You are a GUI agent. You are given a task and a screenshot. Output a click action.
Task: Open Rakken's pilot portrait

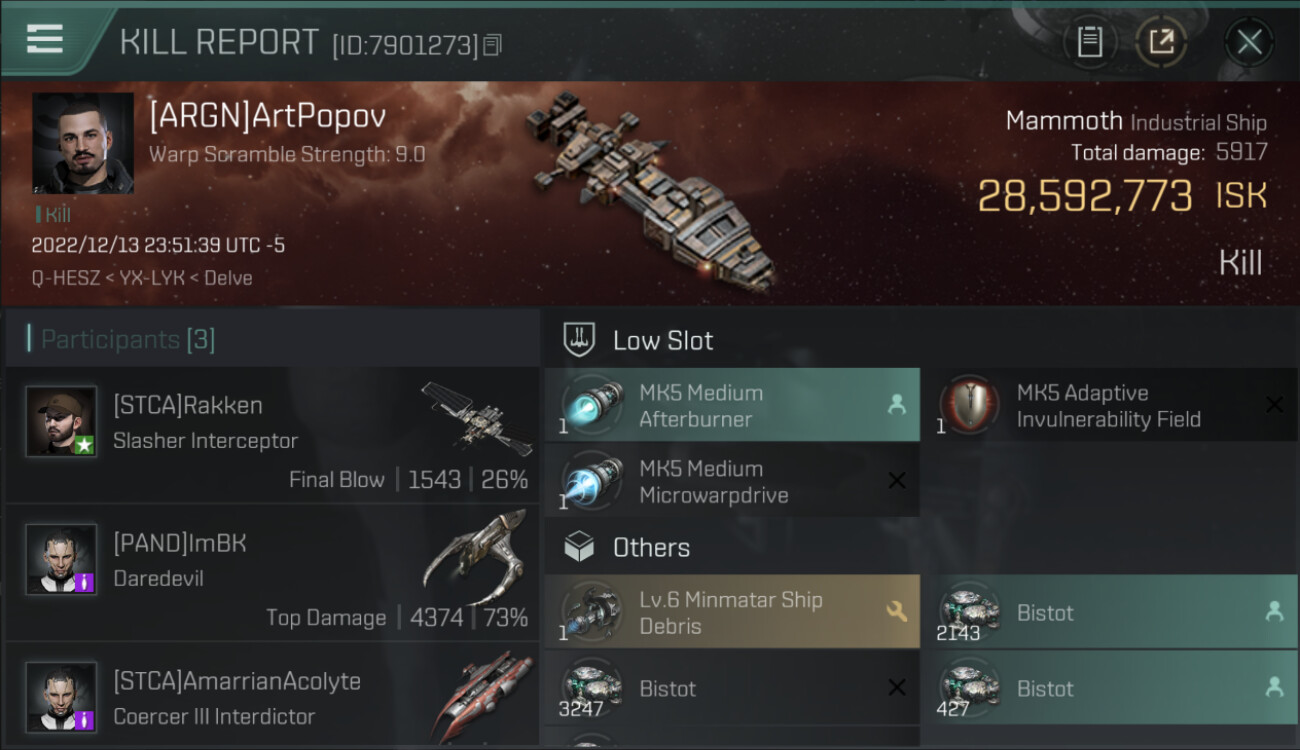pos(61,421)
